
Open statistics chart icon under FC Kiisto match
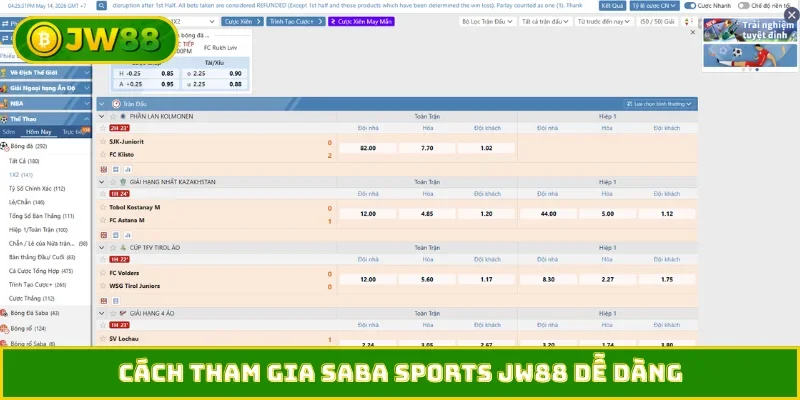[128, 169]
